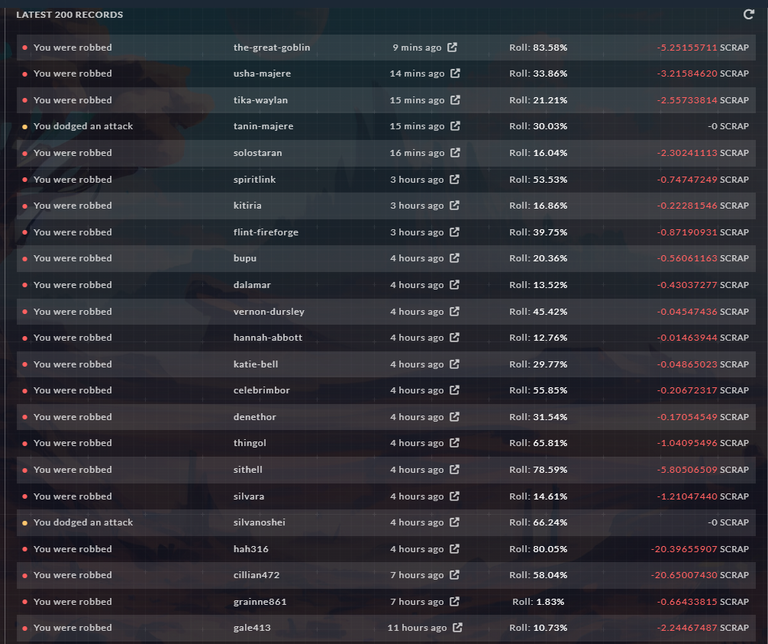Open external link for thingol record
This screenshot has height=644, width=768.
point(455,442)
